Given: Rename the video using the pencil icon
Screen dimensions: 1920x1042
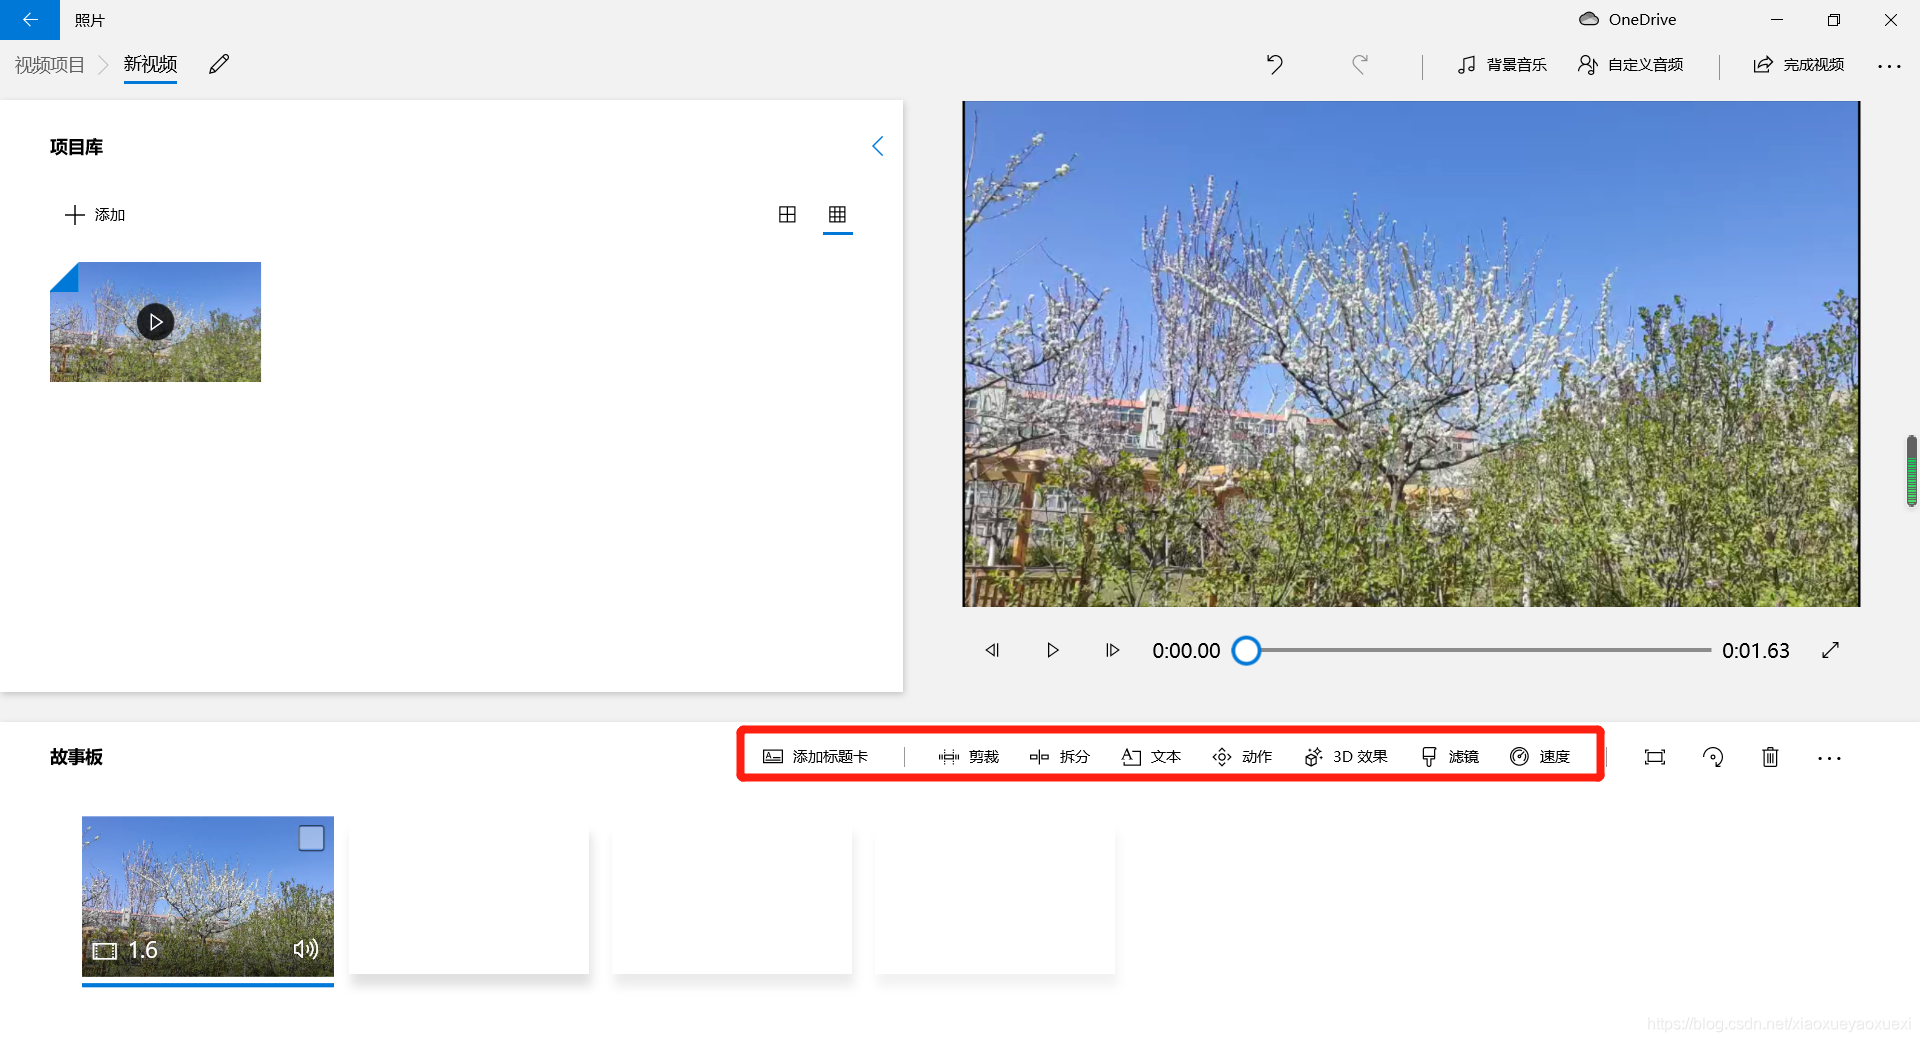Looking at the screenshot, I should [219, 65].
